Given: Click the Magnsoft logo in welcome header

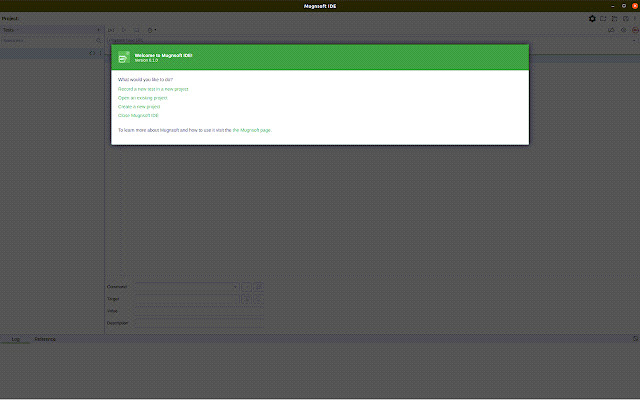Looking at the screenshot, I should (124, 57).
